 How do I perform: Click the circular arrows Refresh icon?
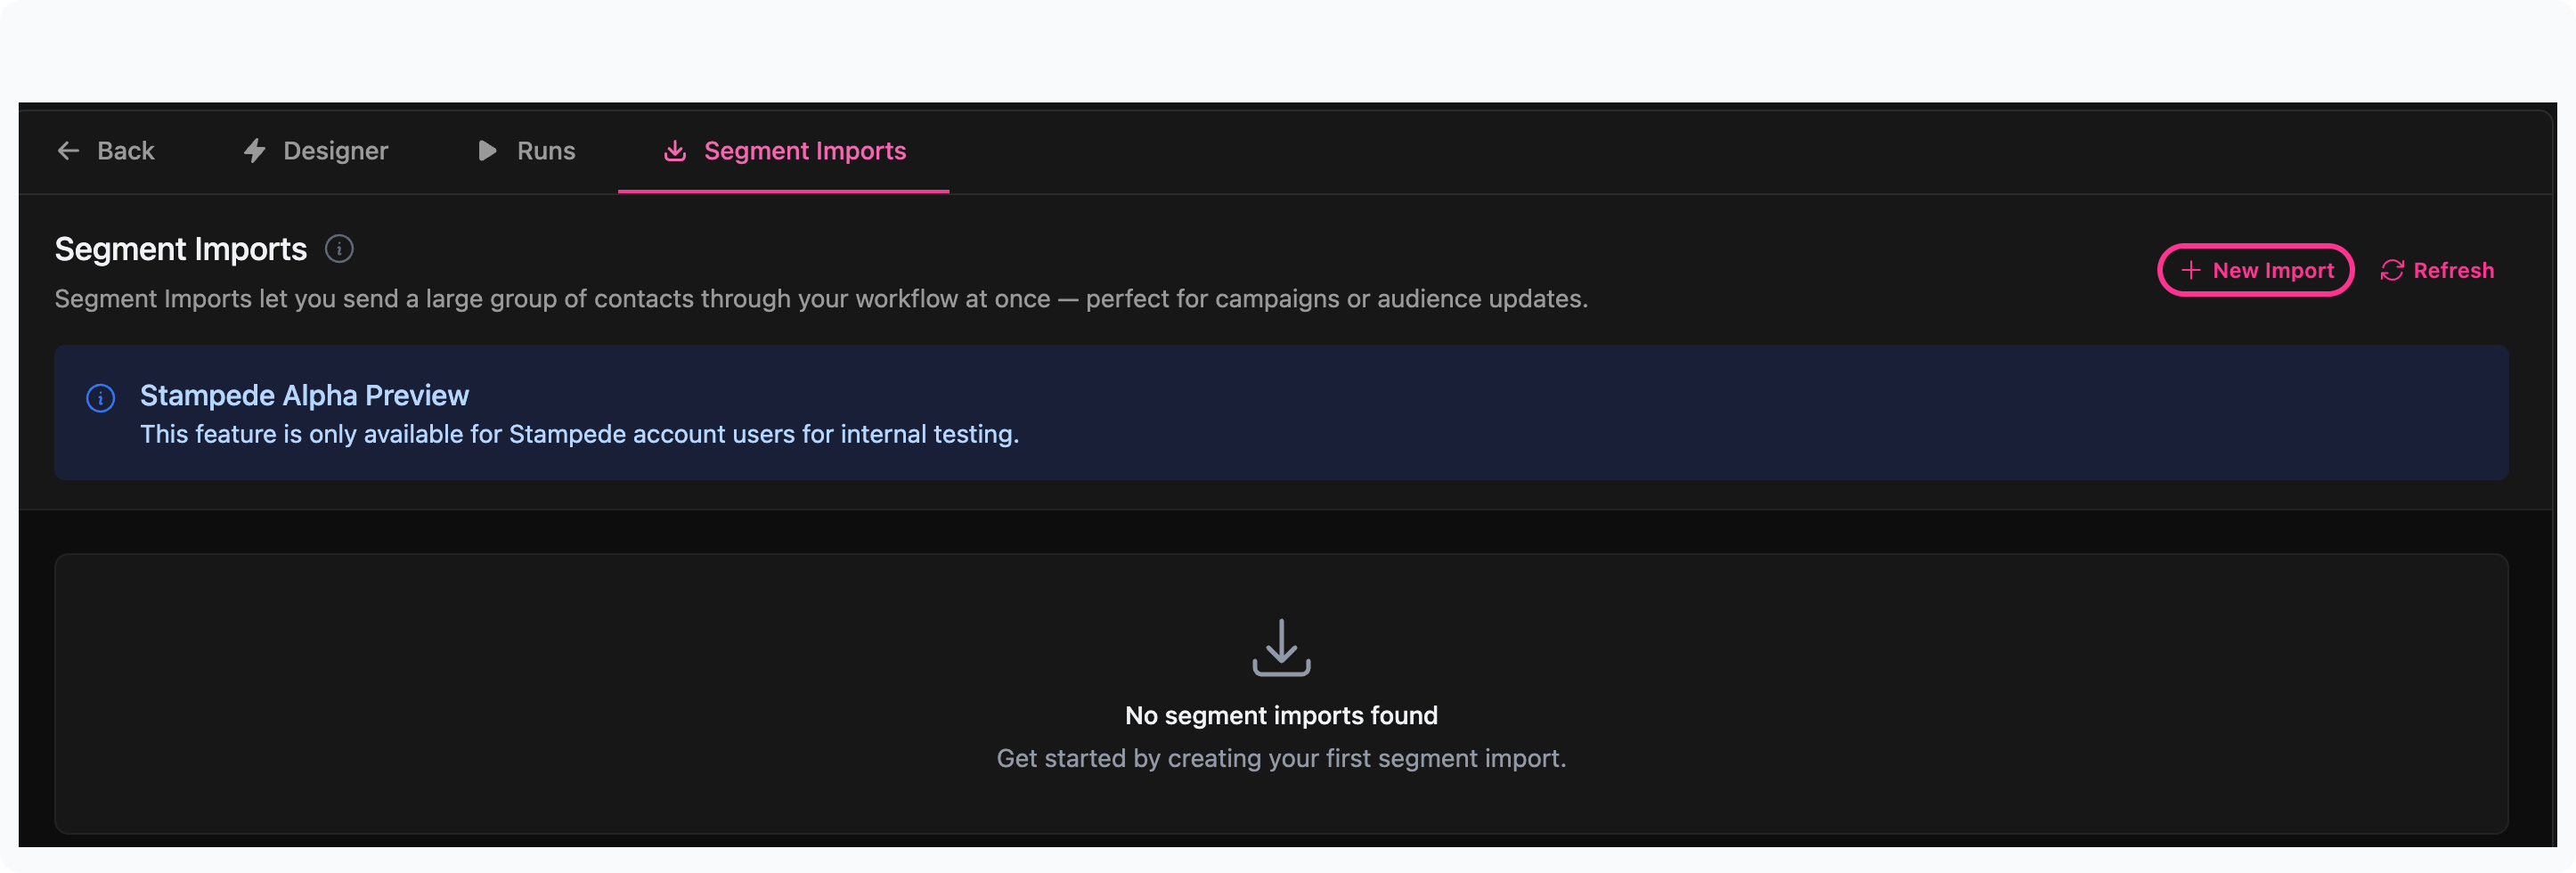[2391, 270]
